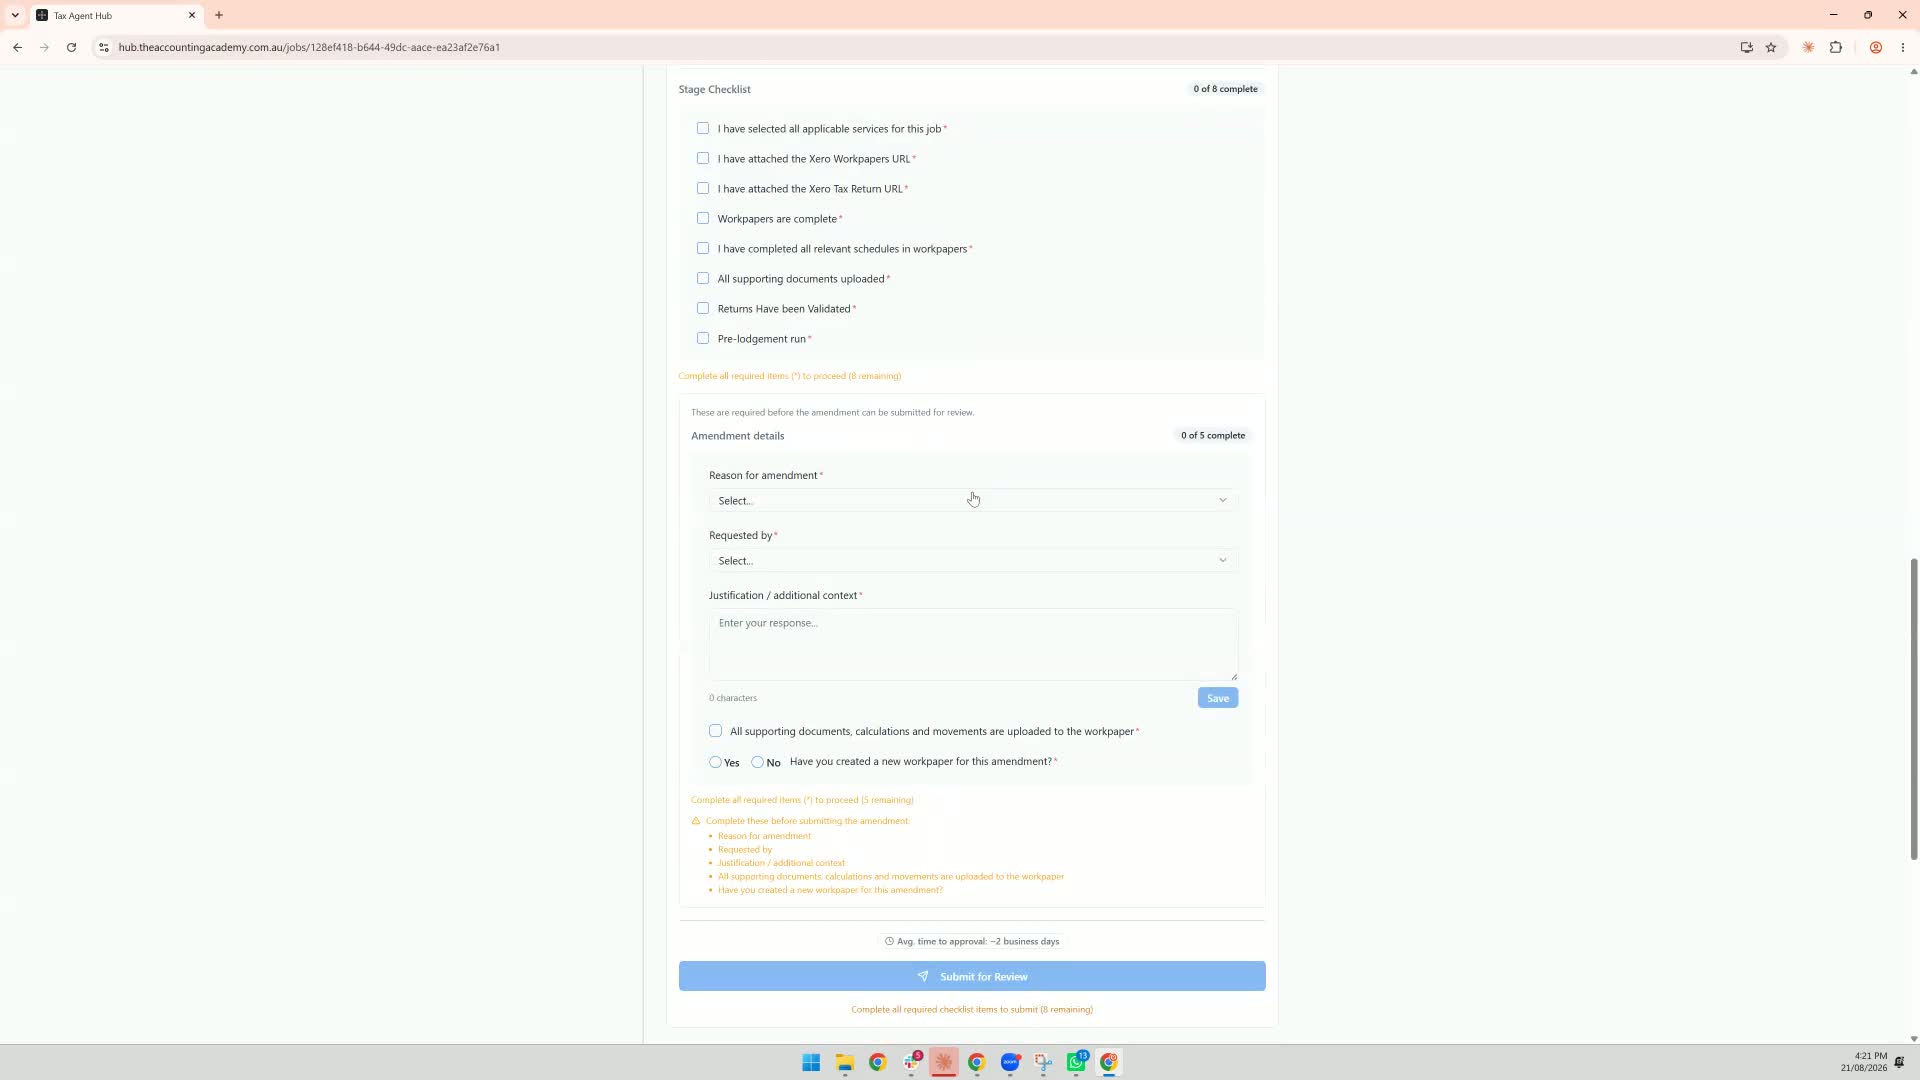Open the tab search chevron in title bar
Screen dimensions: 1920x1080
(15, 15)
